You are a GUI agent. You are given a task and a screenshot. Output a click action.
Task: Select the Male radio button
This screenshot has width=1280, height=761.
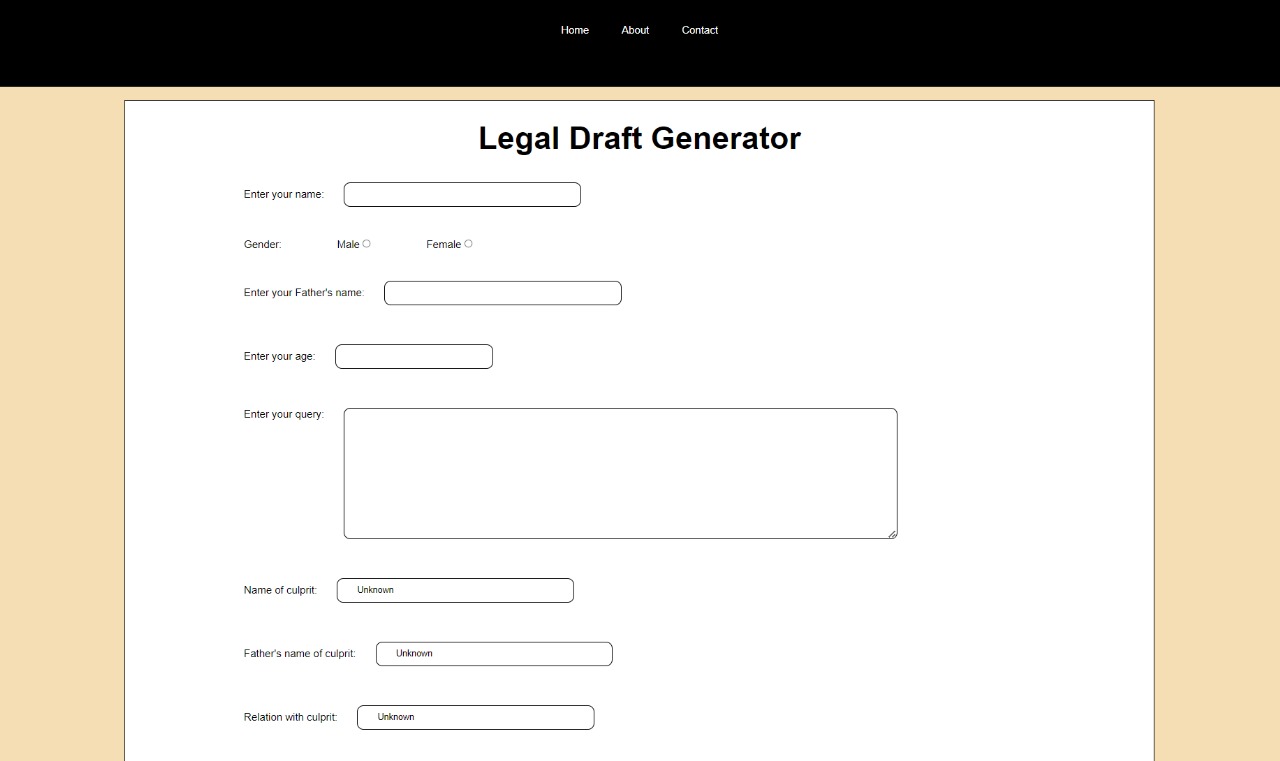coord(367,244)
